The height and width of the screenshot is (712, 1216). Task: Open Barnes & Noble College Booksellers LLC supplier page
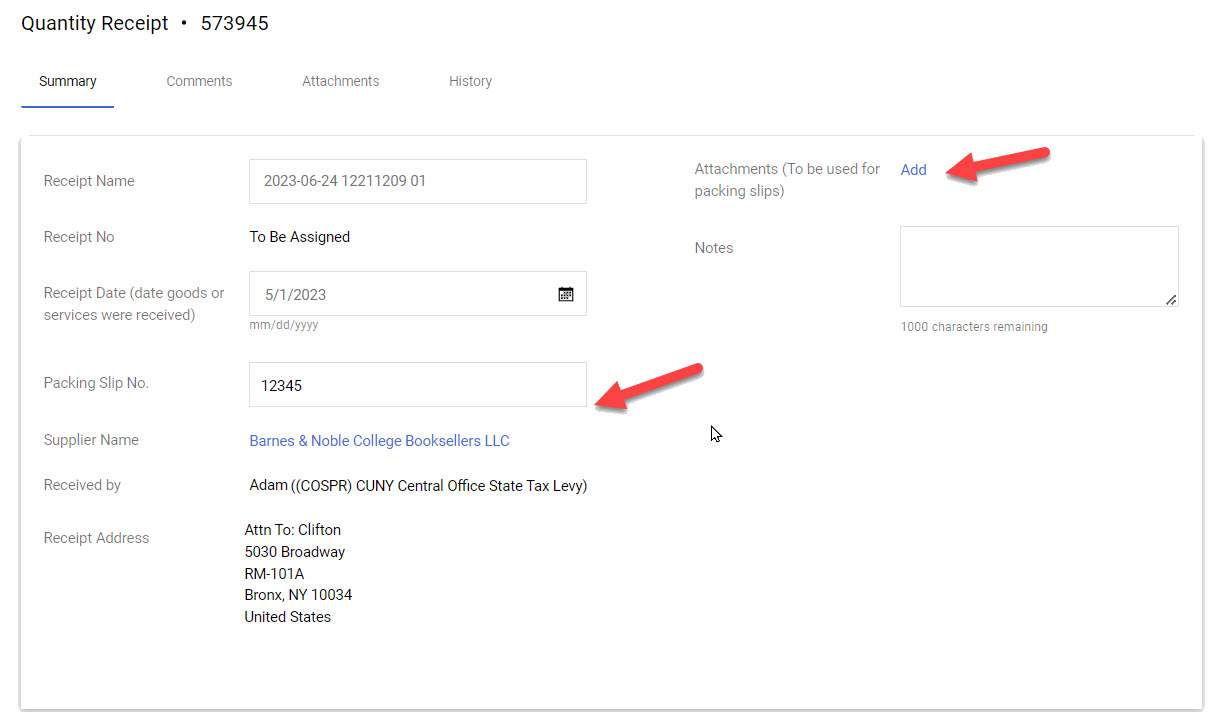(x=379, y=440)
